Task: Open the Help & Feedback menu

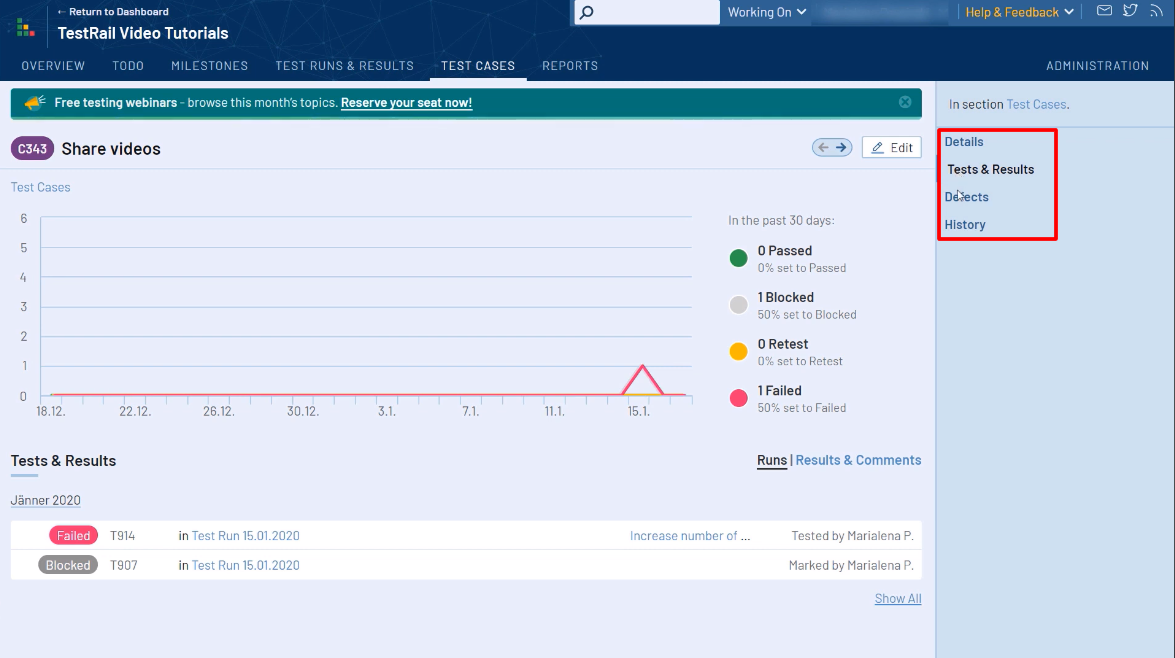Action: [x=1019, y=12]
